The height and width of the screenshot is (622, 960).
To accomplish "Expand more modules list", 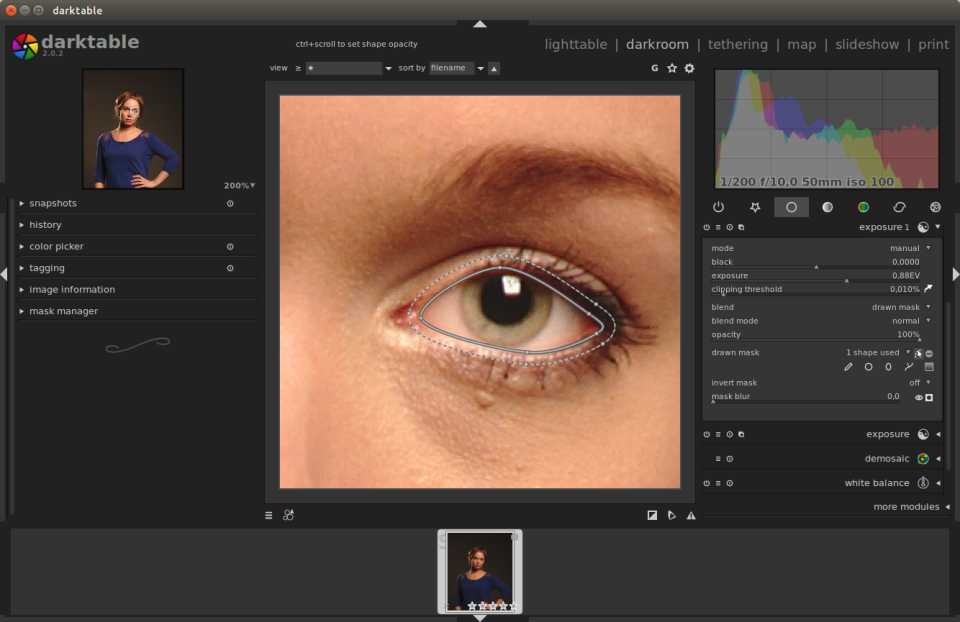I will tap(911, 507).
